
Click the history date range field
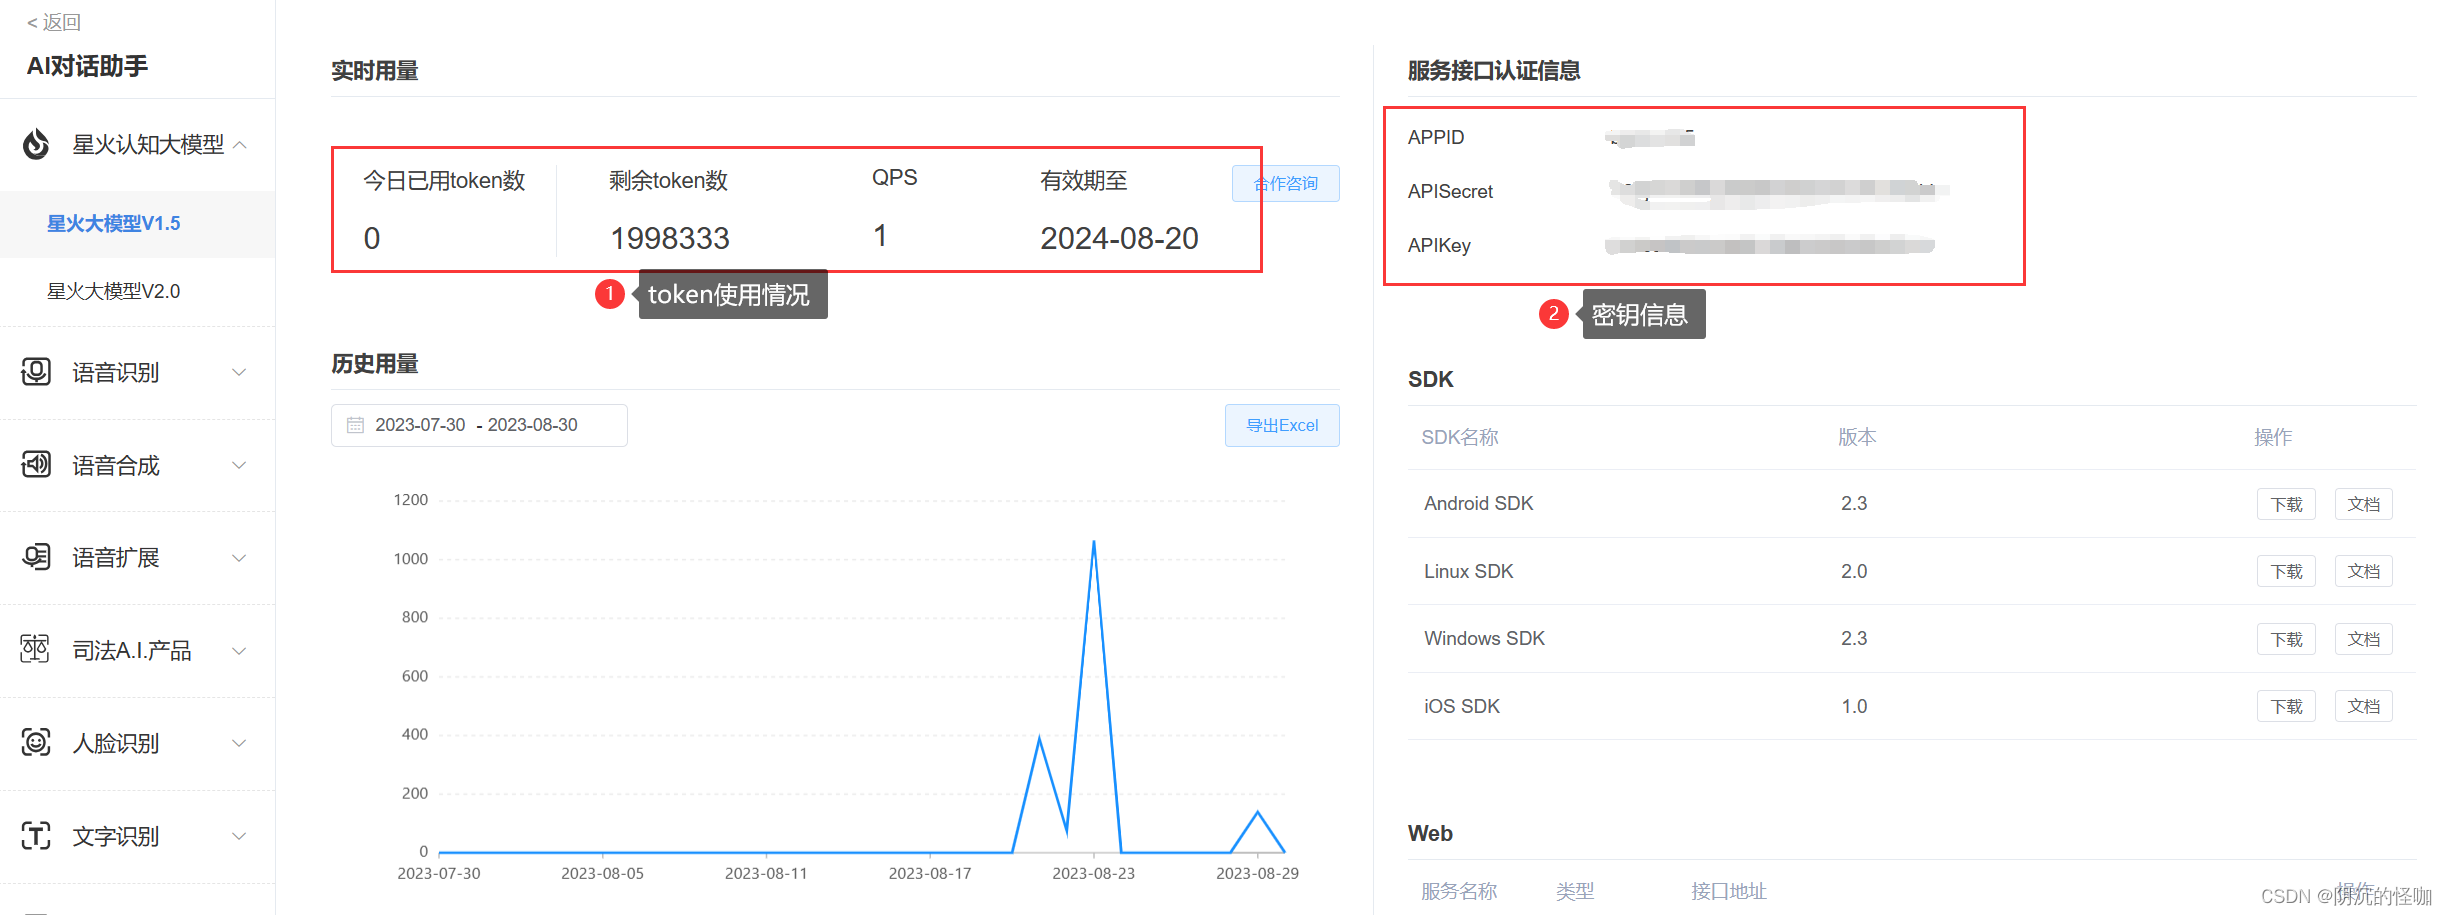tap(479, 425)
